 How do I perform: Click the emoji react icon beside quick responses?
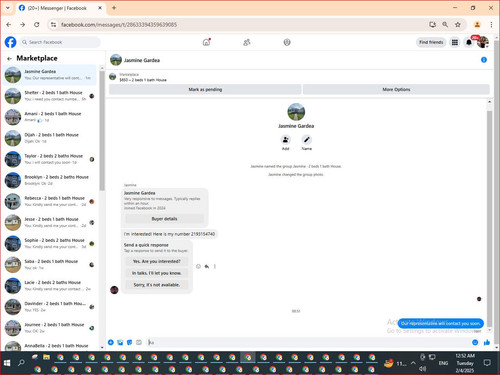tap(198, 266)
